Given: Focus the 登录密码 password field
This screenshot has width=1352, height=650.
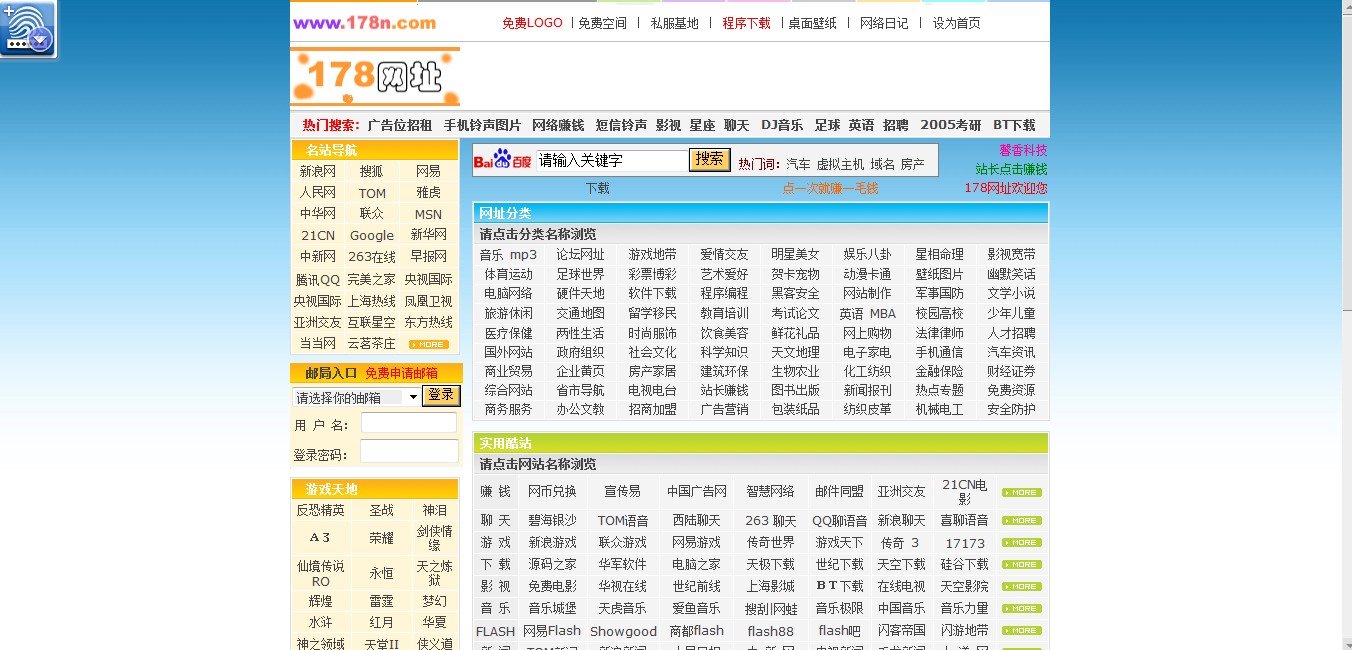Looking at the screenshot, I should click(408, 453).
